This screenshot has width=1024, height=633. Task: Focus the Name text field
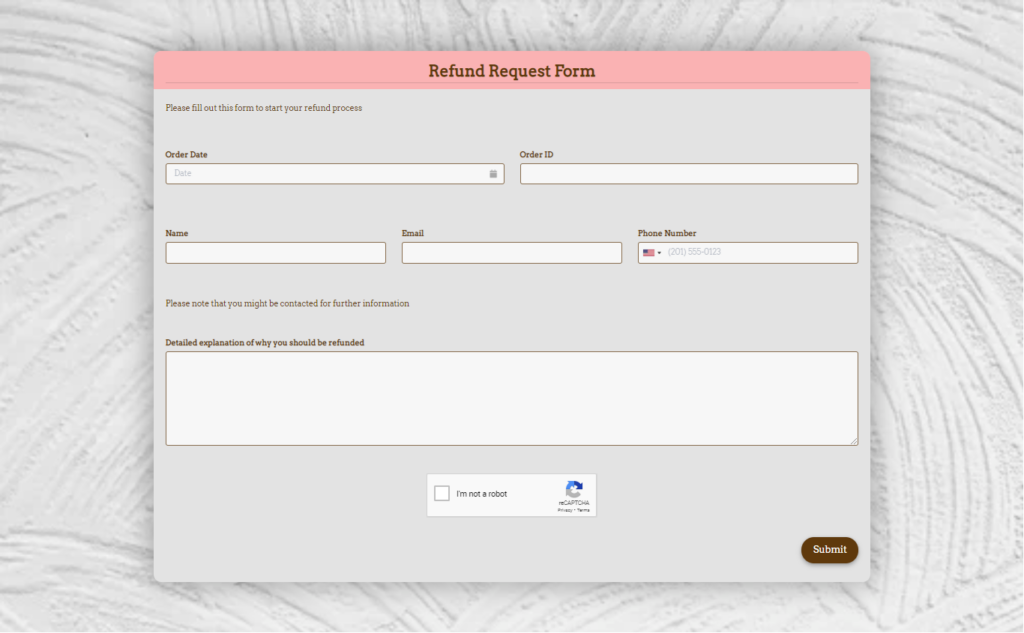pyautogui.click(x=276, y=253)
